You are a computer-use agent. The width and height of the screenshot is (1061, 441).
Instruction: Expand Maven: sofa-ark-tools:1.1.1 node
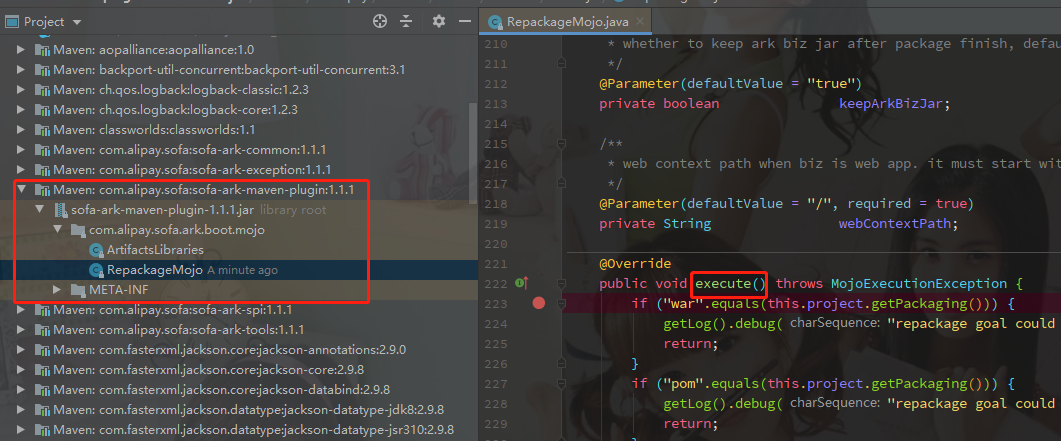coord(21,330)
